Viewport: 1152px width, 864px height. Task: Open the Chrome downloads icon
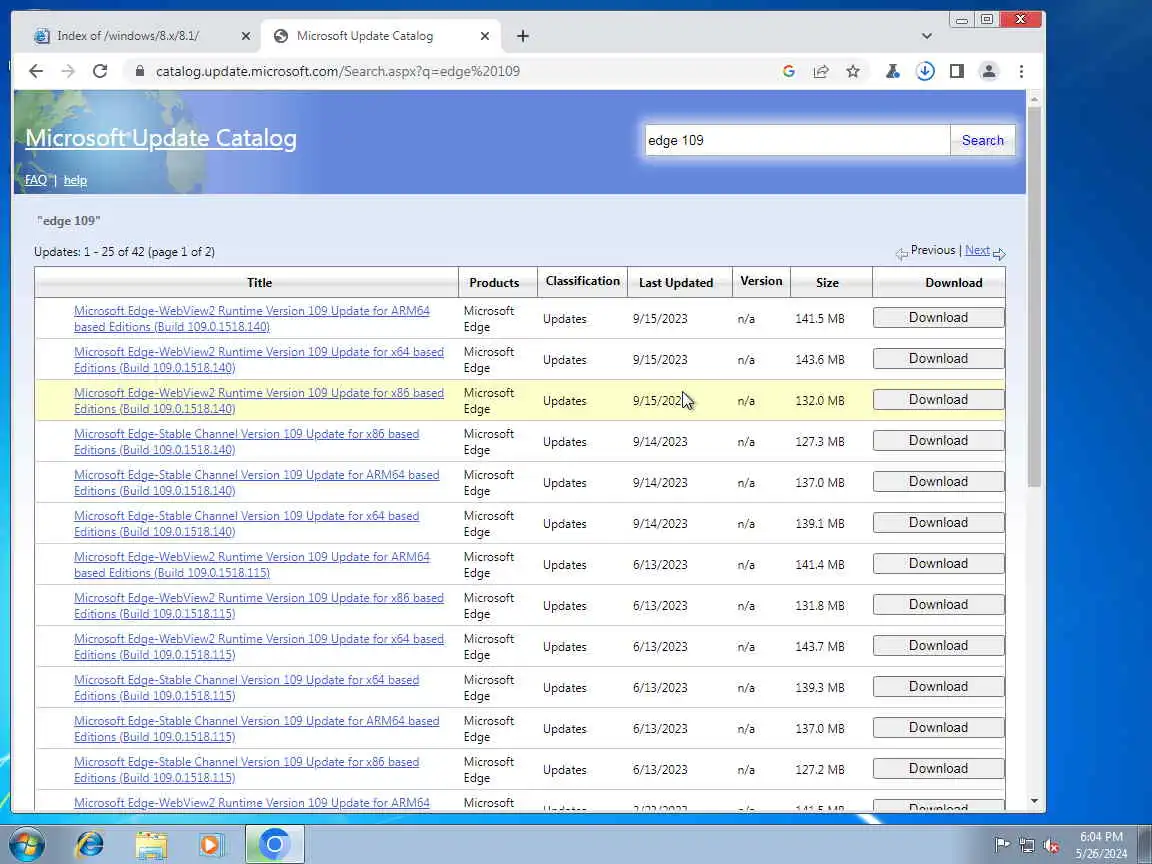coord(925,71)
